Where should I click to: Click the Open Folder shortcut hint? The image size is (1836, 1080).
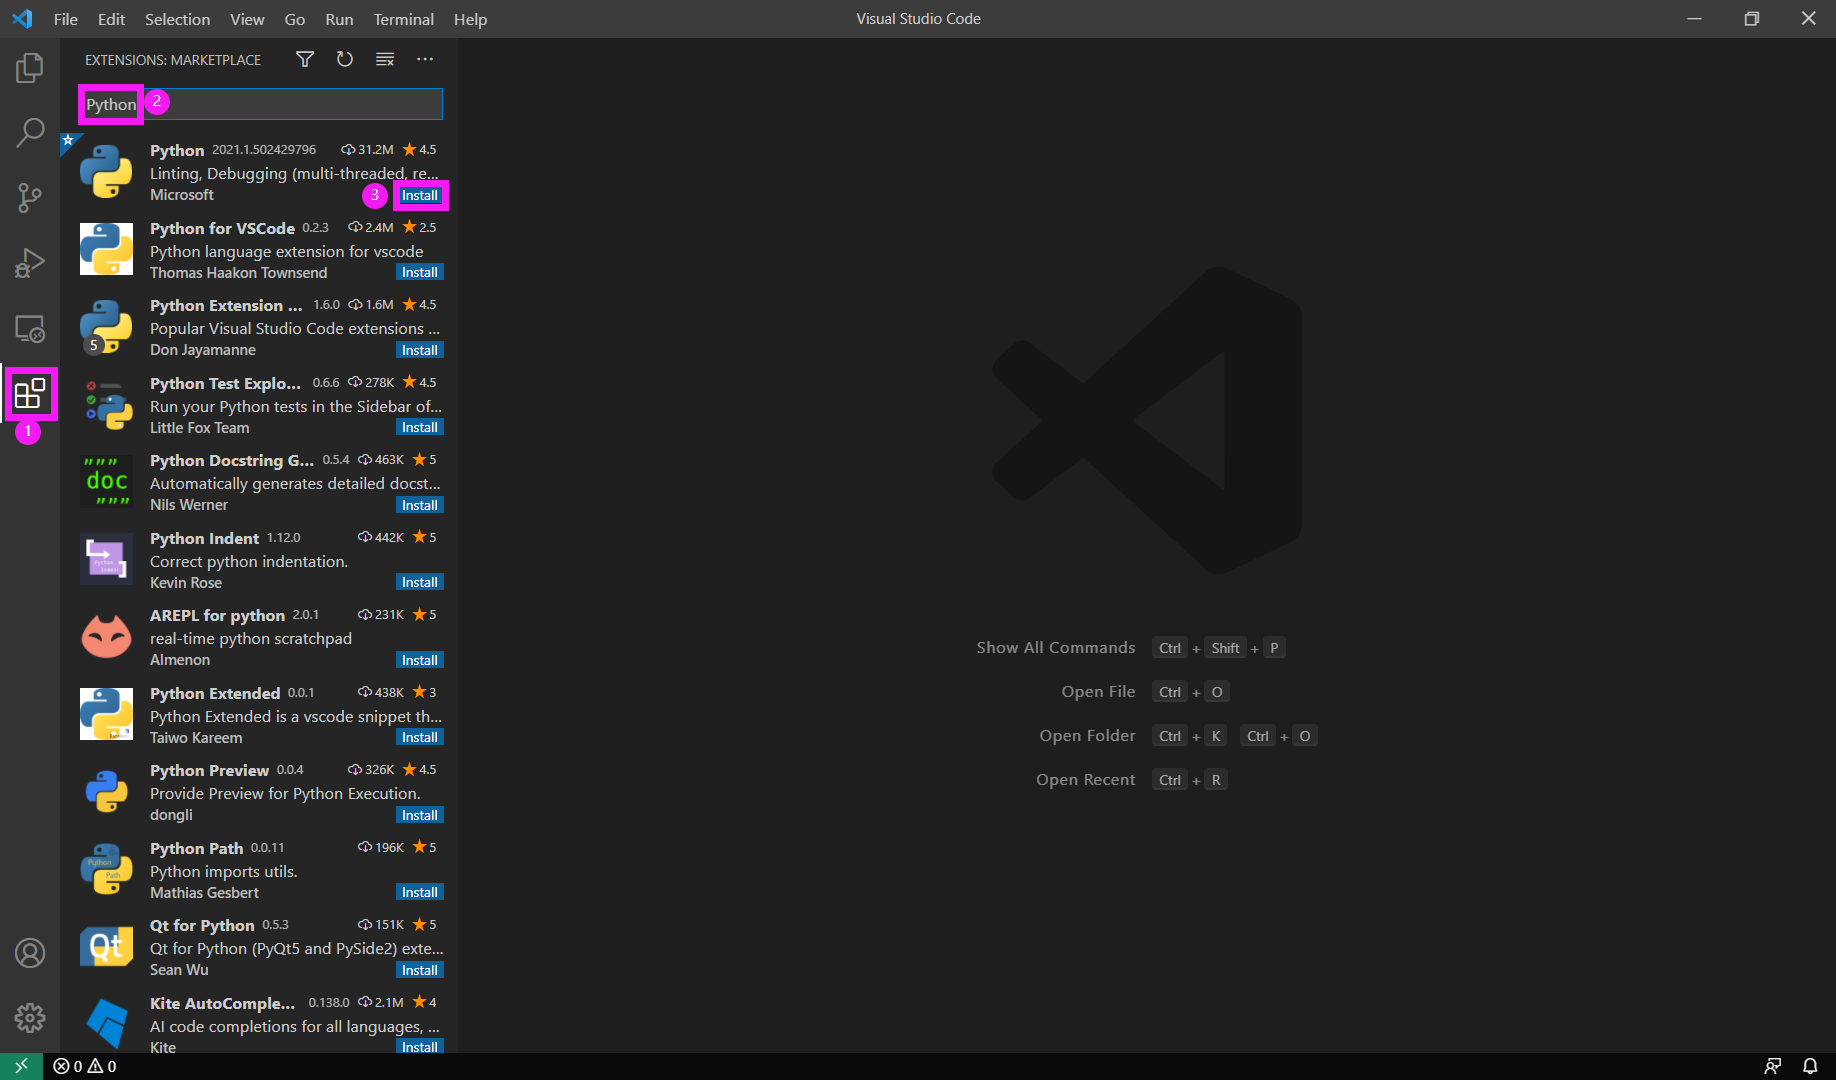pyautogui.click(x=1087, y=735)
